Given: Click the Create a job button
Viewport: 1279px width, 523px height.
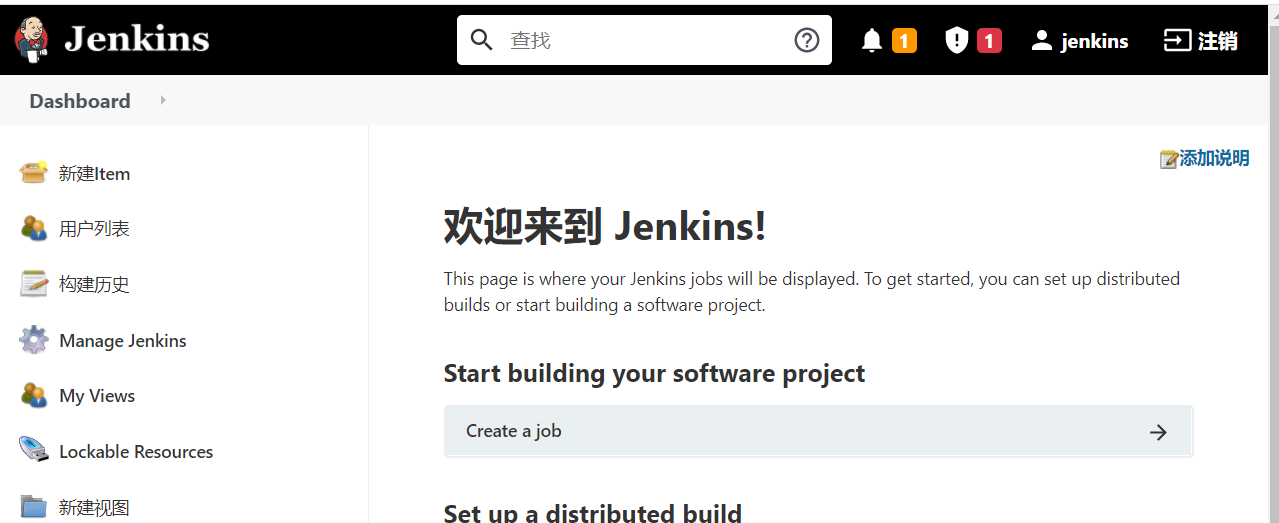Looking at the screenshot, I should (x=818, y=431).
